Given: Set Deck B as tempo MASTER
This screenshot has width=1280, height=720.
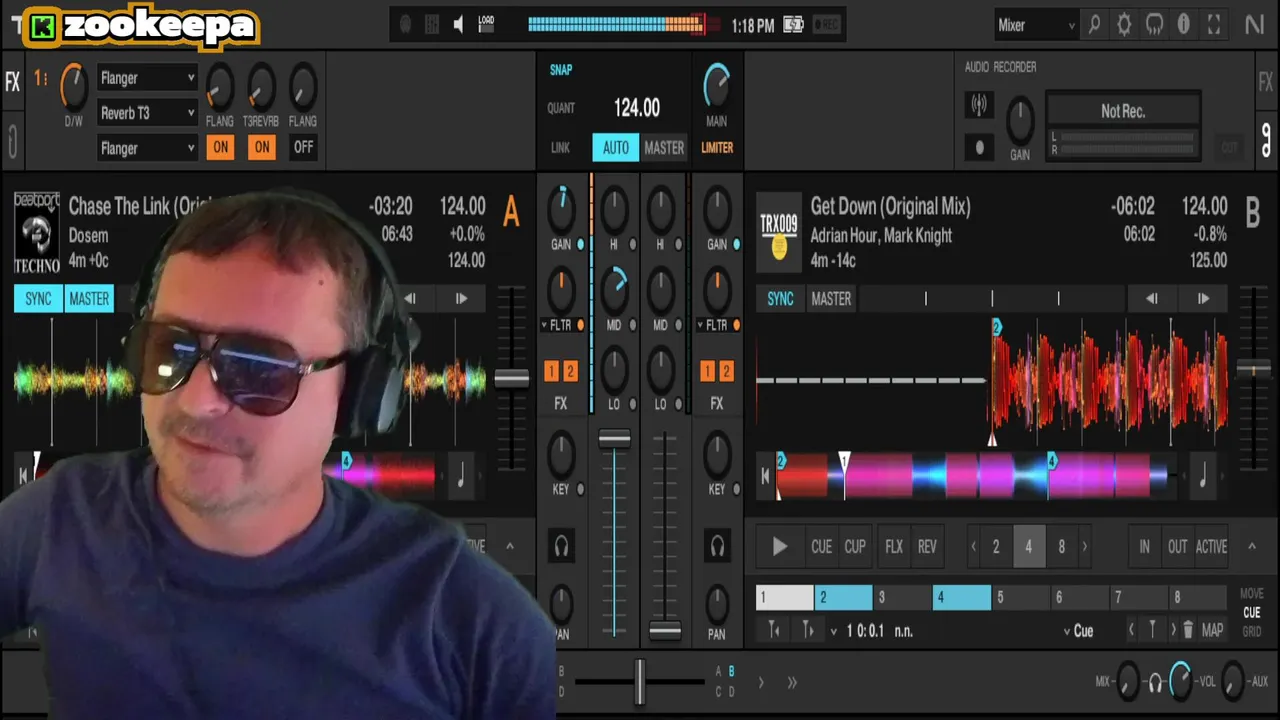Looking at the screenshot, I should [x=831, y=298].
